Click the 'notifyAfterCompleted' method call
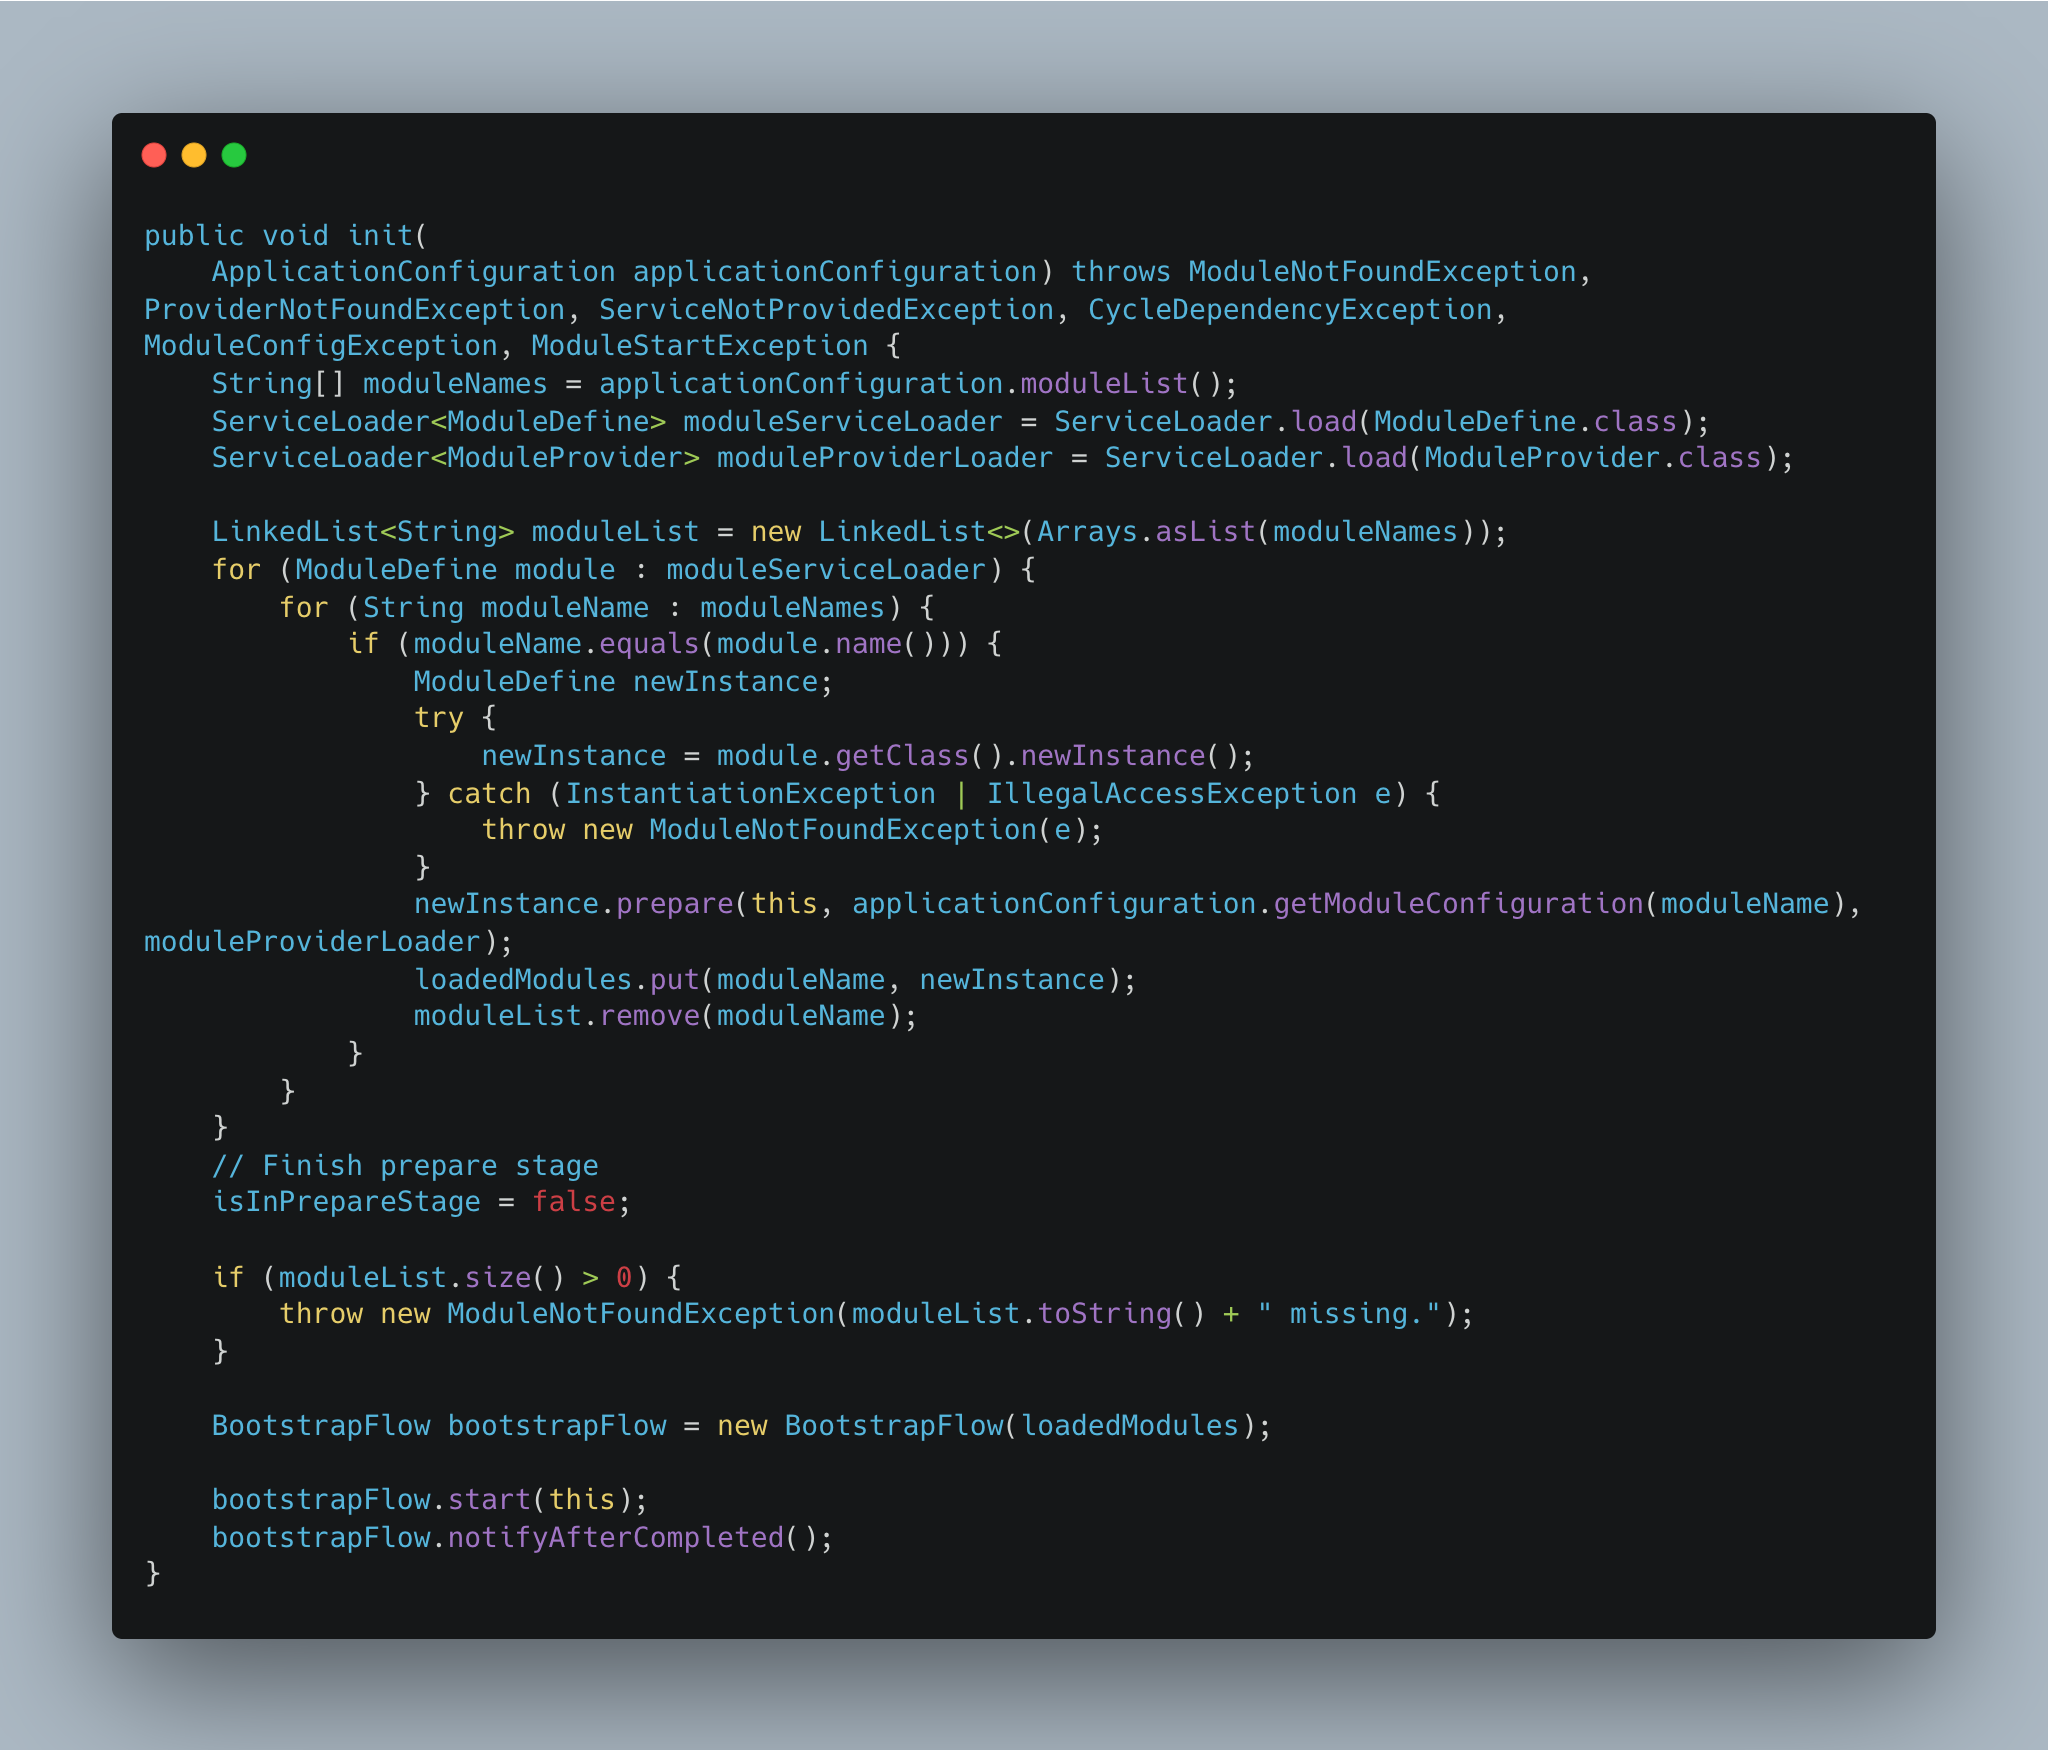 (615, 1538)
